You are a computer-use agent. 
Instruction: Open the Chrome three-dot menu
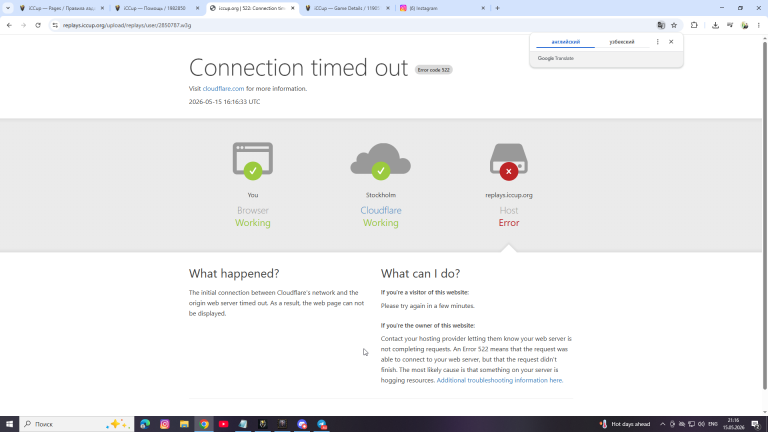click(x=758, y=25)
